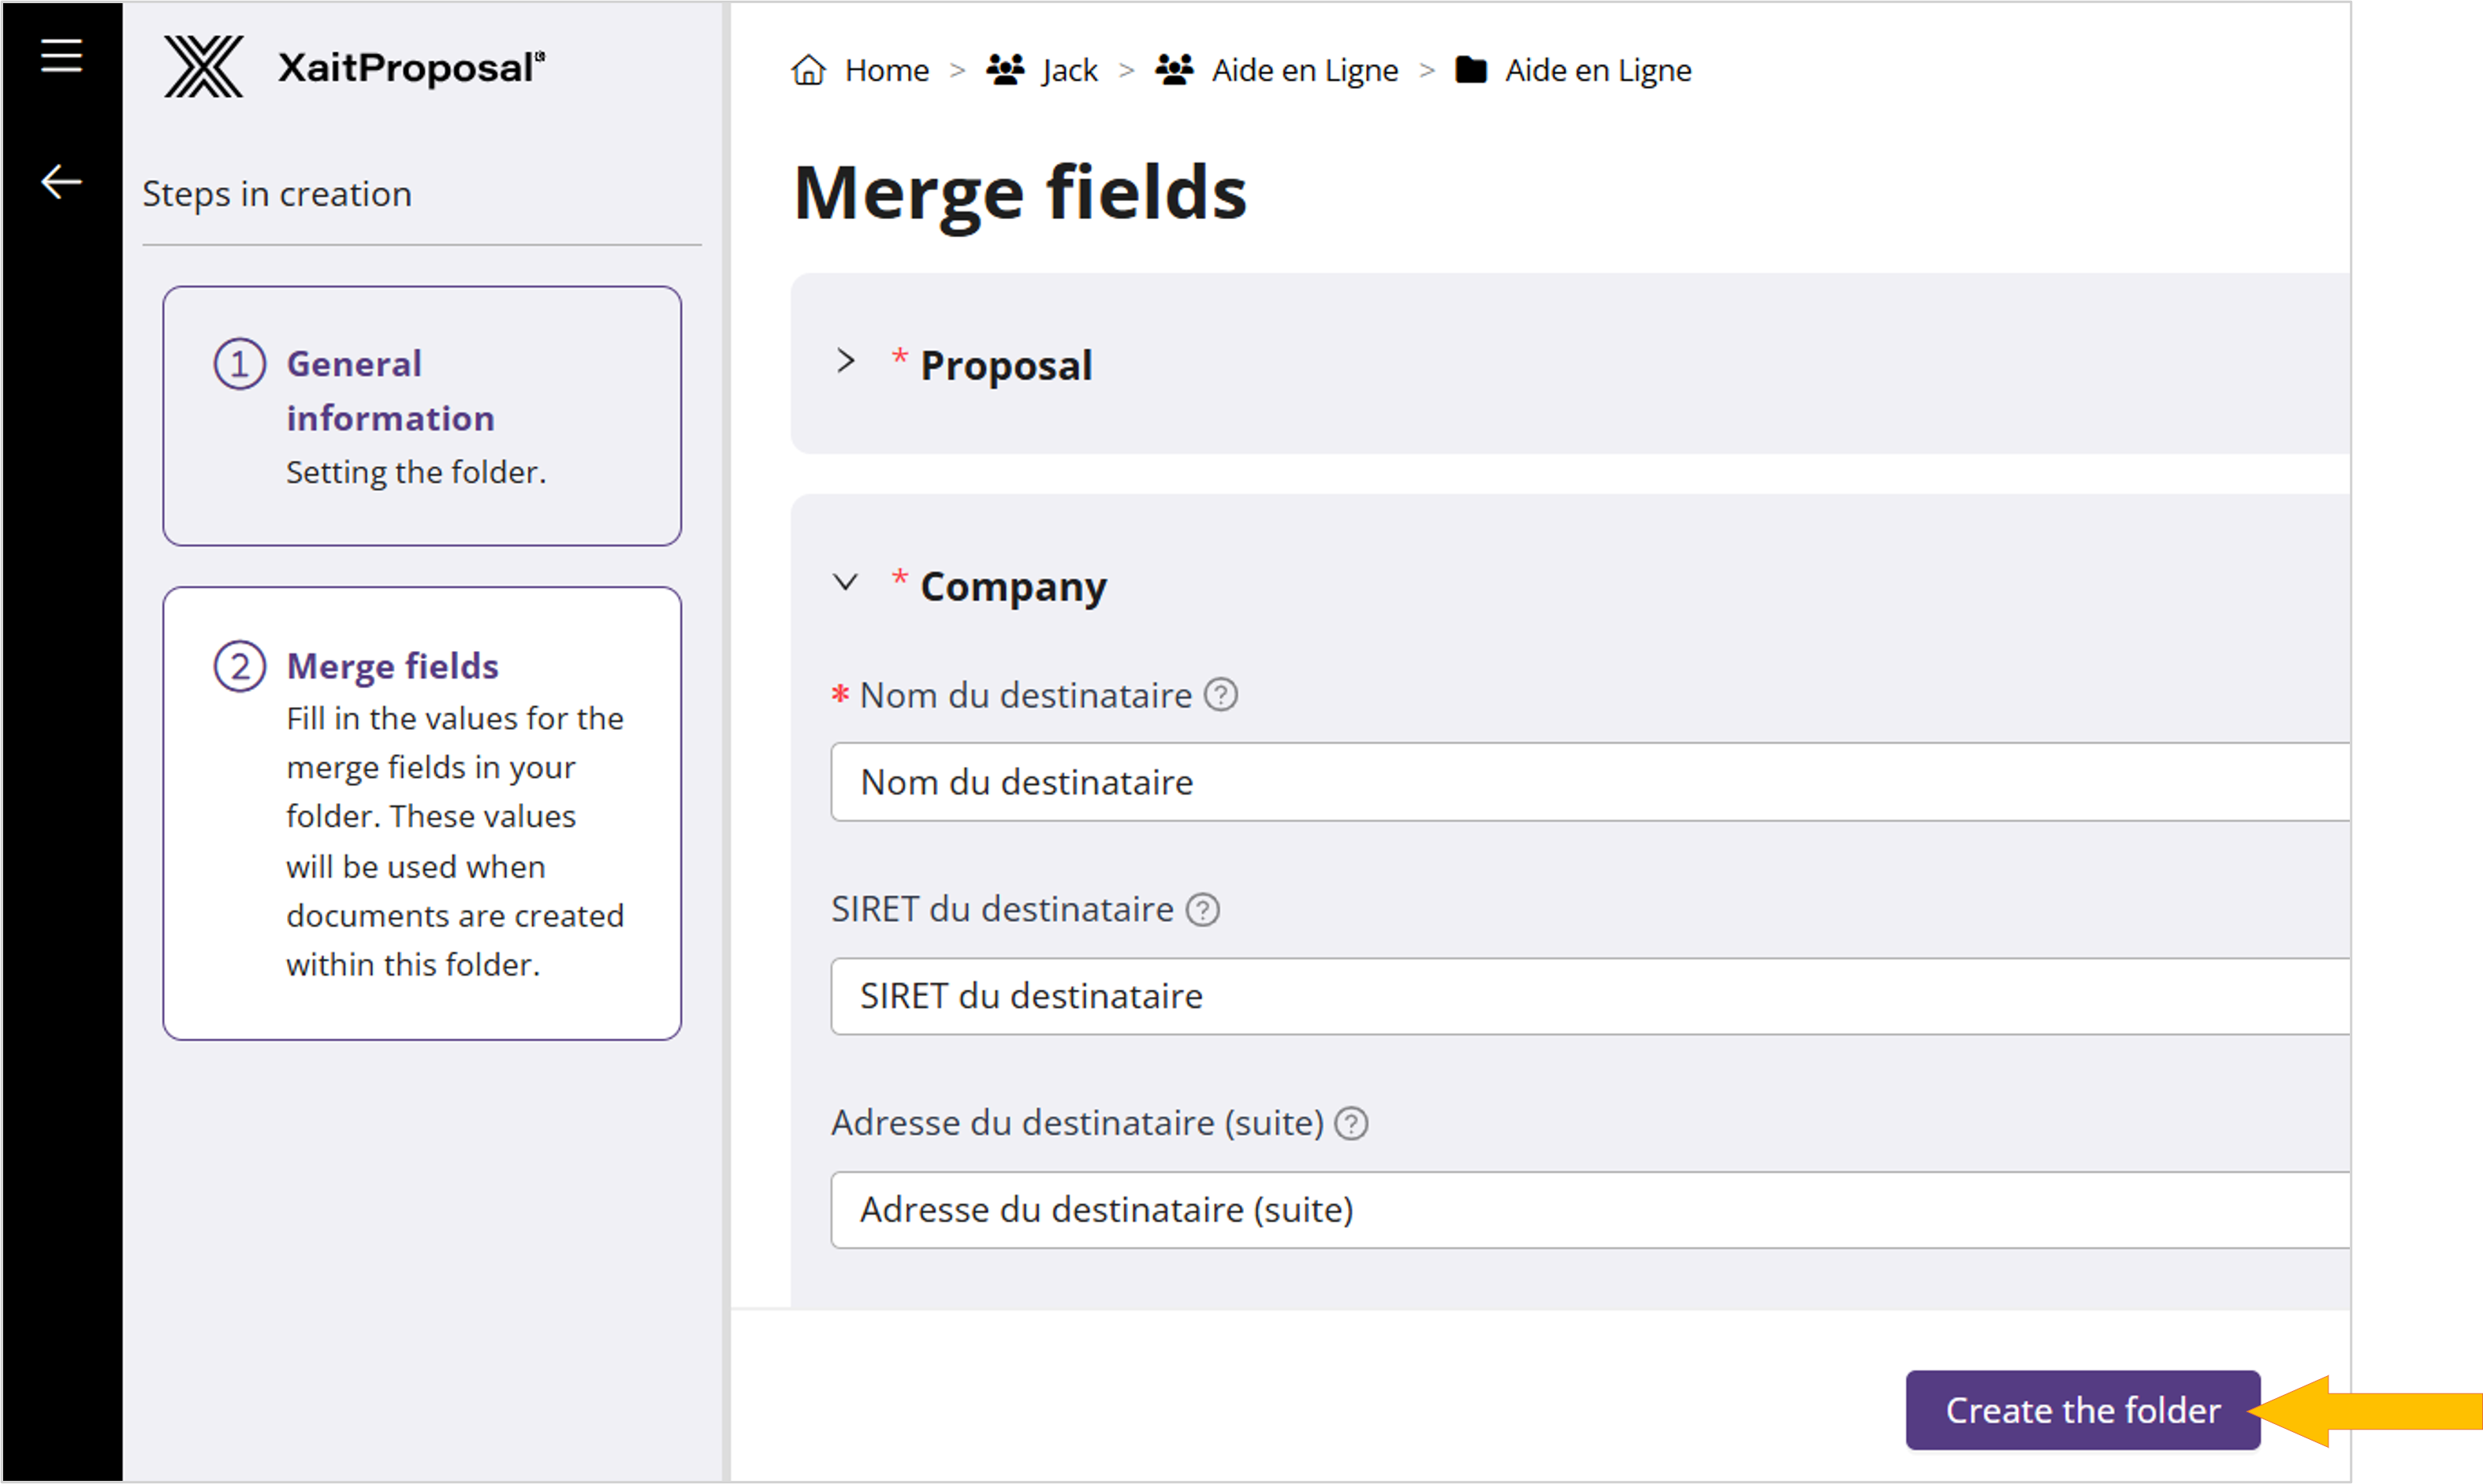2483x1484 pixels.
Task: Click the Home breadcrumb house icon
Action: [808, 70]
